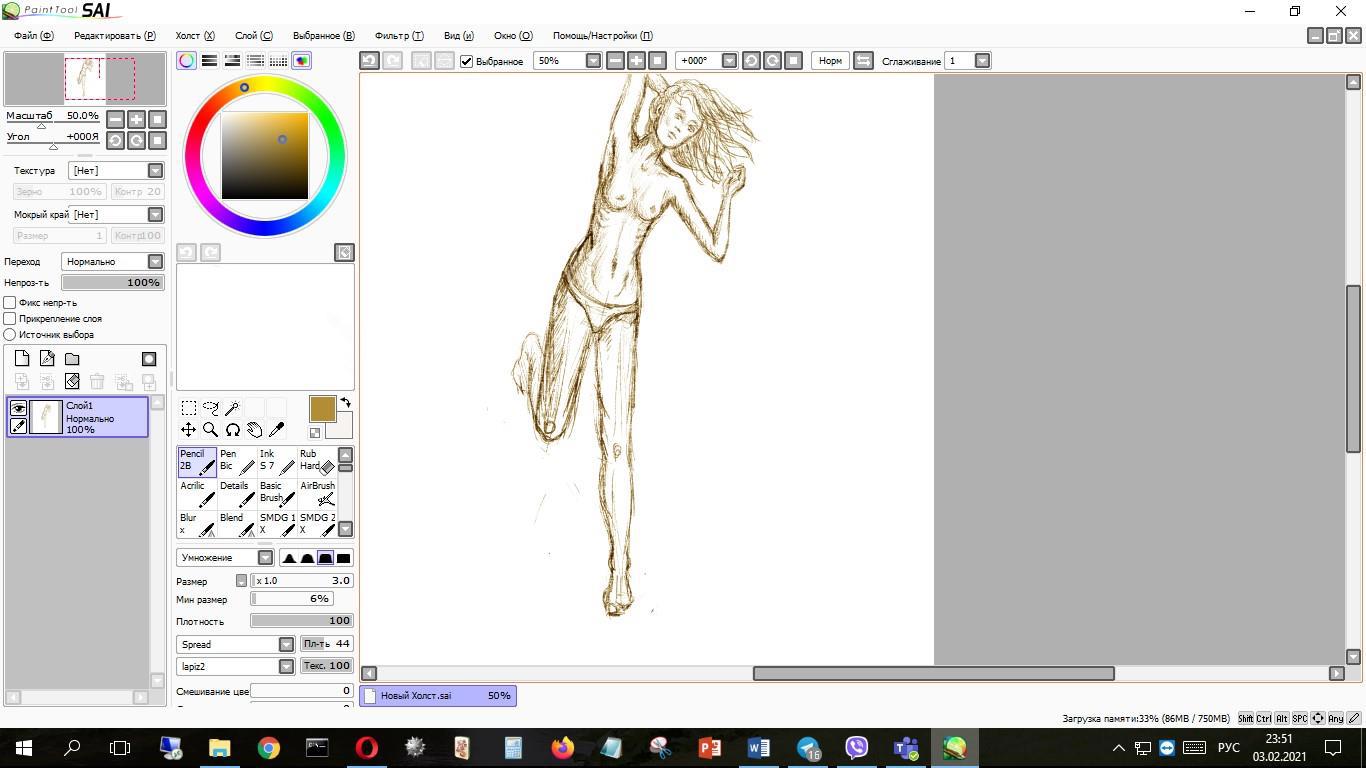The height and width of the screenshot is (768, 1366).
Task: Select the eyedropper color picker tool
Action: click(x=277, y=429)
